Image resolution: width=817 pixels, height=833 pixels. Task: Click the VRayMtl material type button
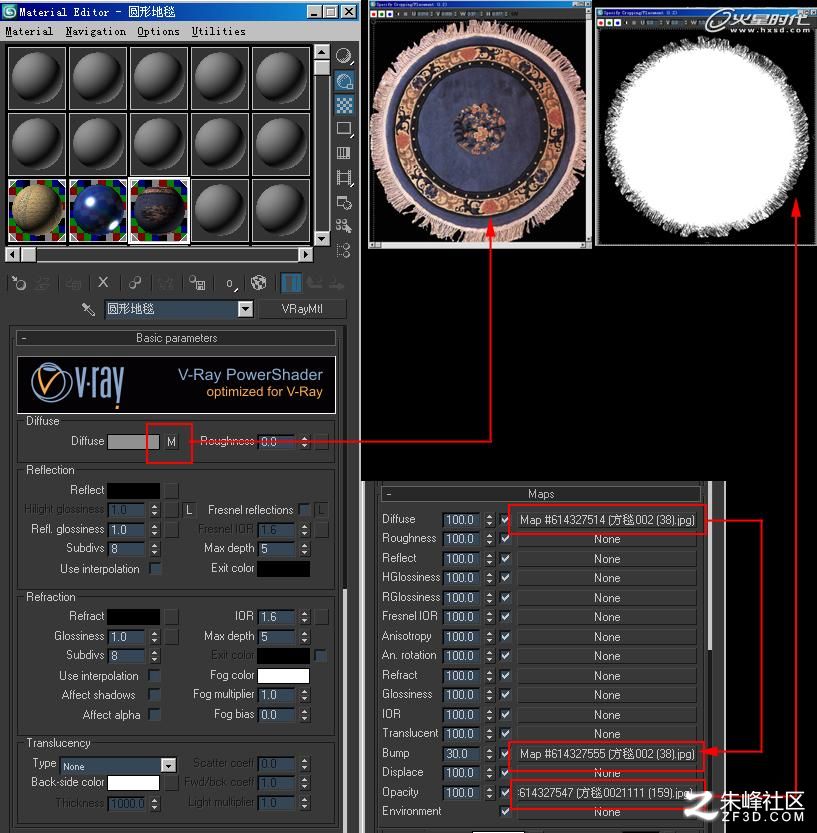tap(302, 309)
